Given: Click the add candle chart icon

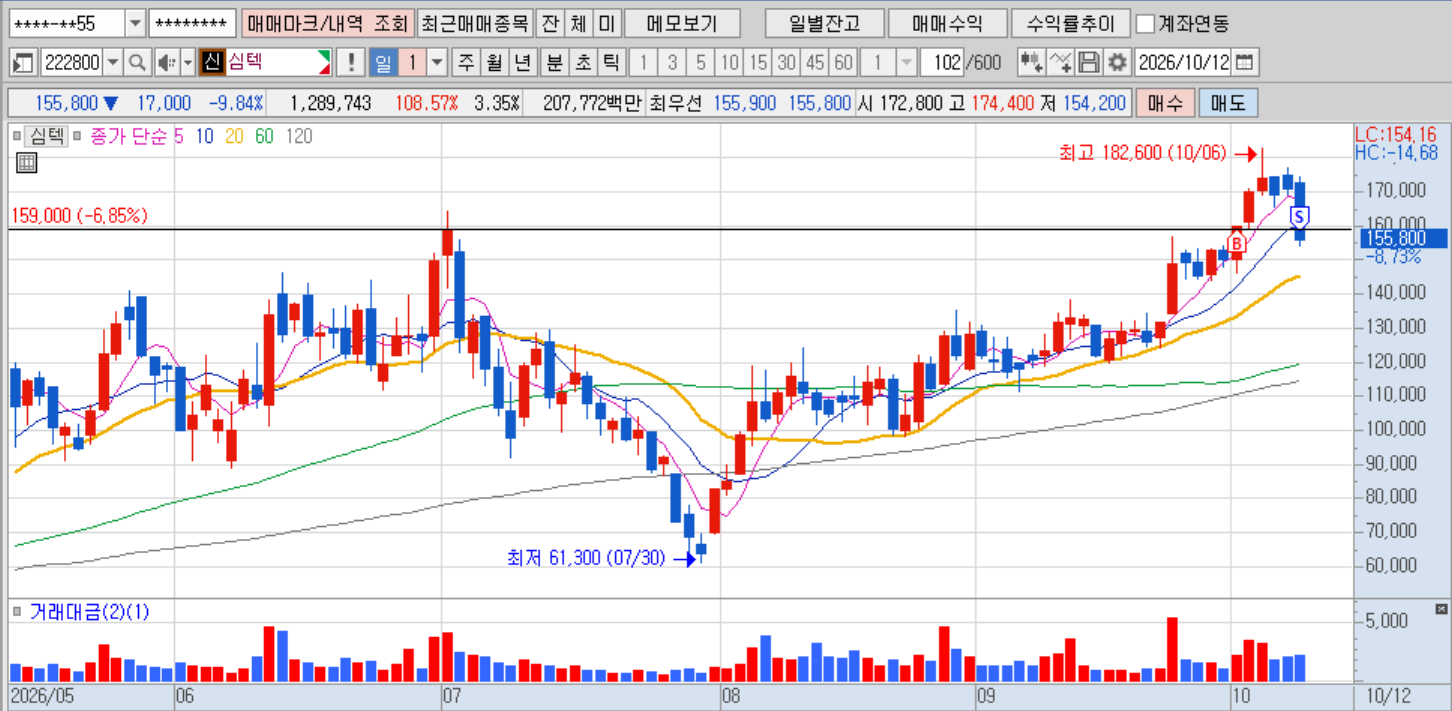Looking at the screenshot, I should (1032, 63).
